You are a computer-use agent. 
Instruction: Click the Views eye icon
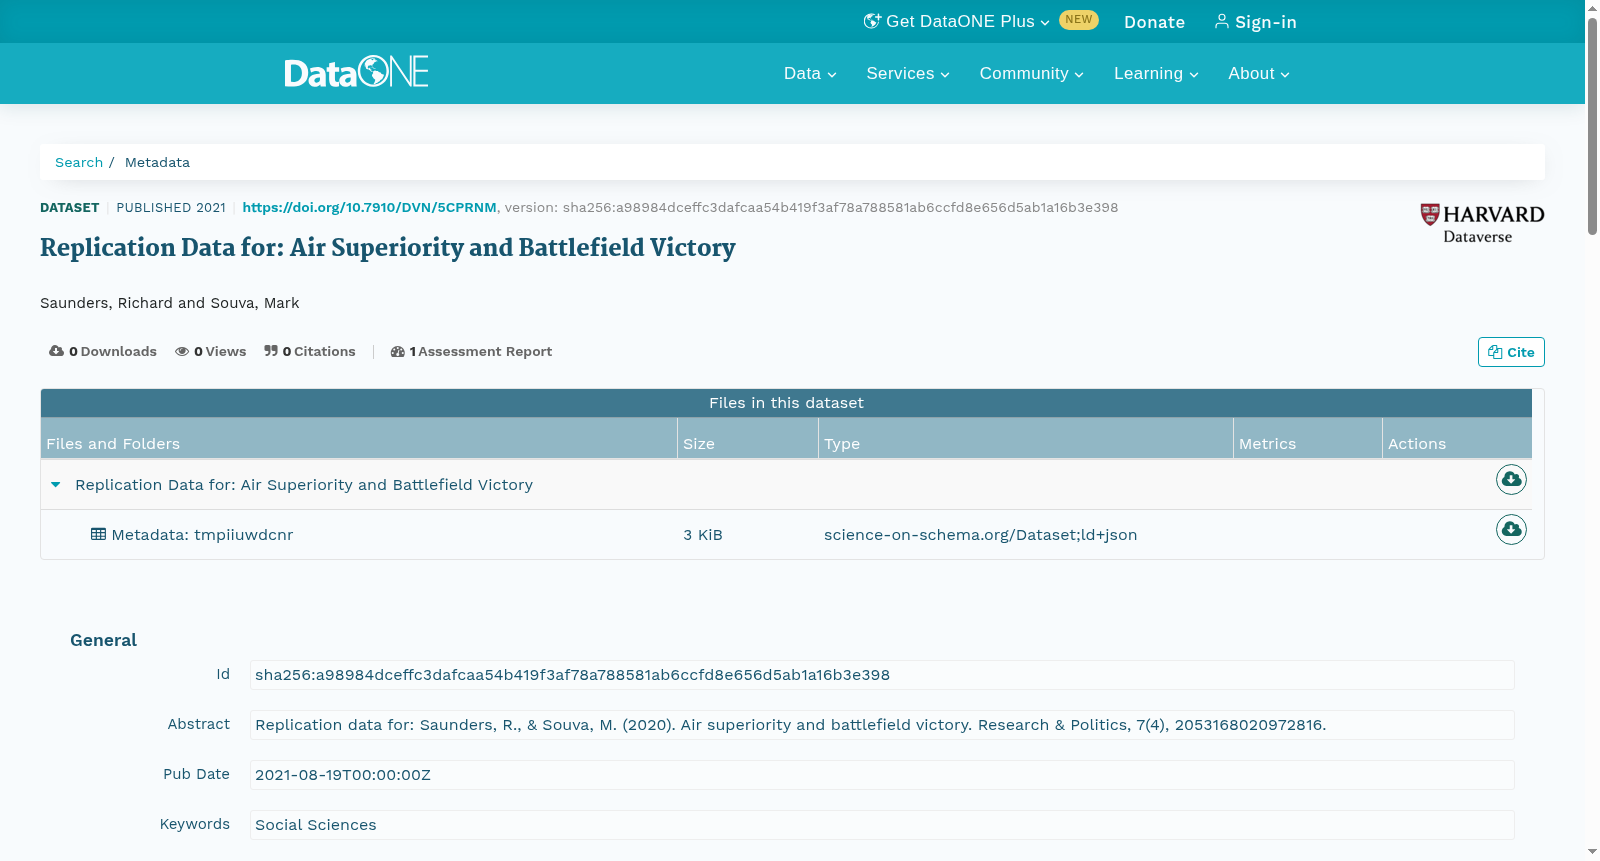(182, 351)
